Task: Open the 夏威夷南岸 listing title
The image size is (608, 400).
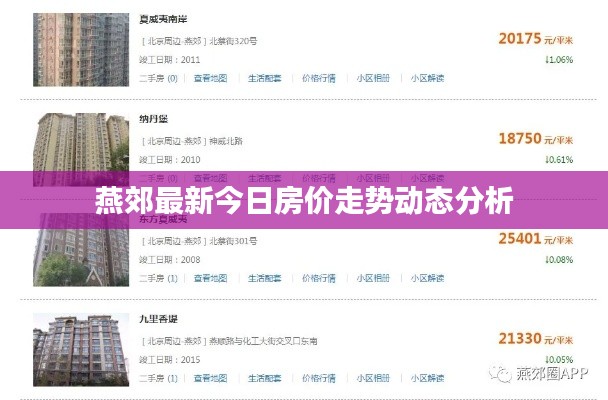Action: coord(163,19)
